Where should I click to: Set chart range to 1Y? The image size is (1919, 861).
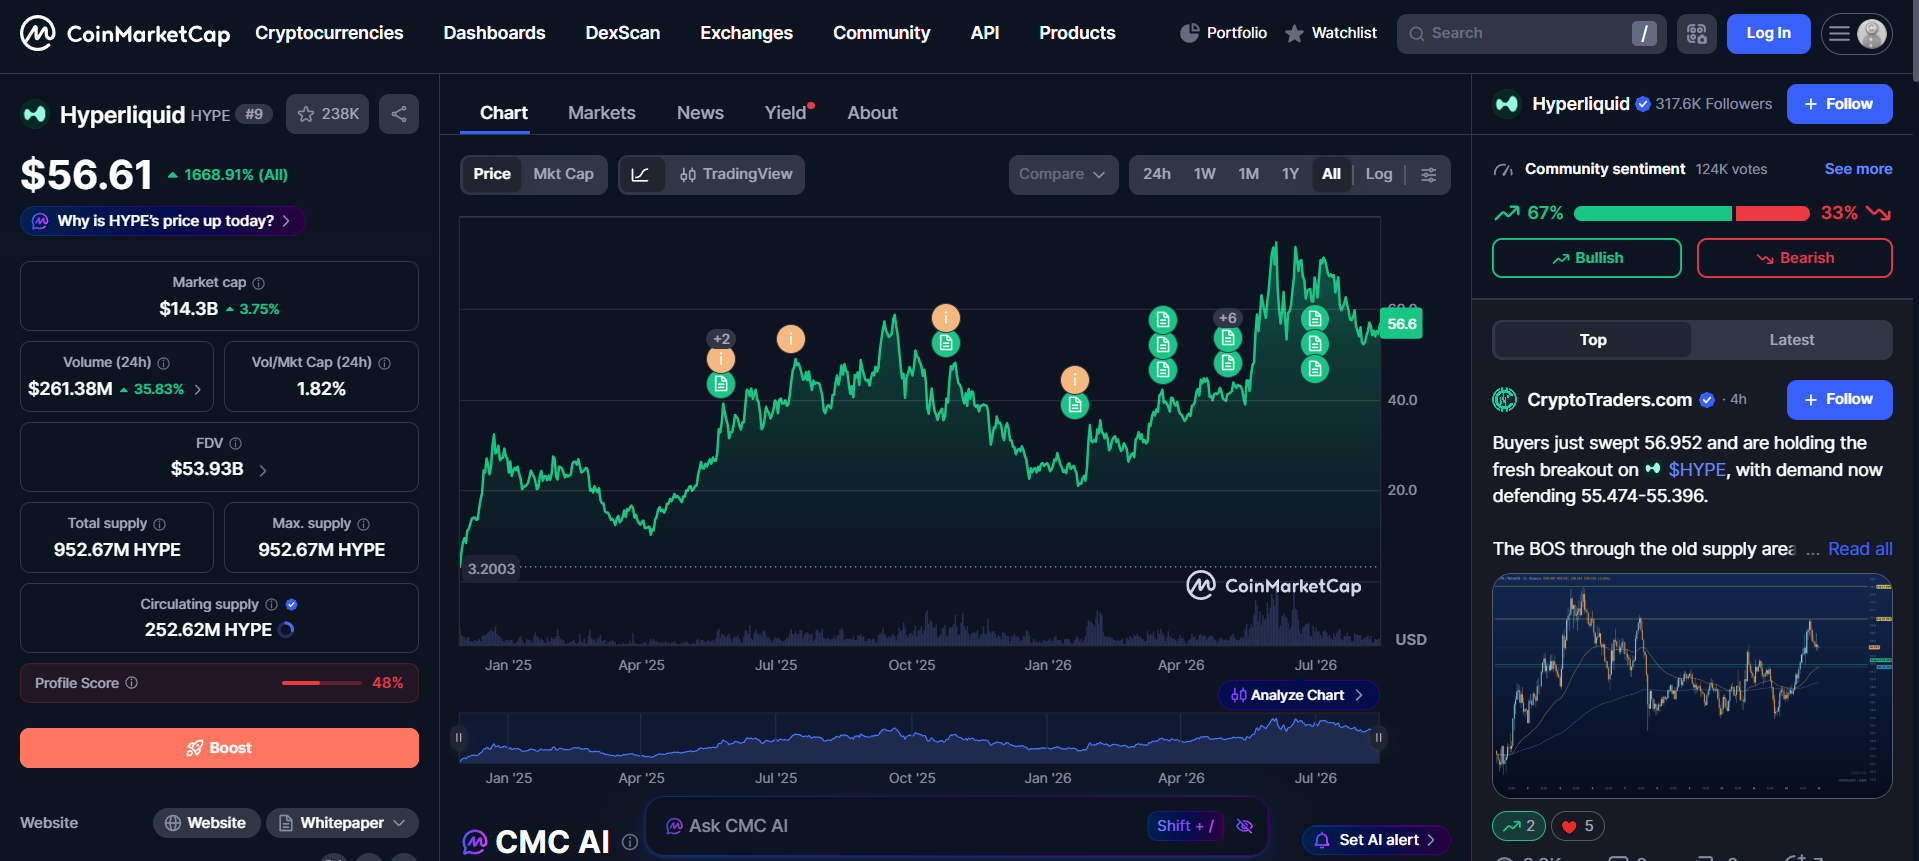(1291, 175)
